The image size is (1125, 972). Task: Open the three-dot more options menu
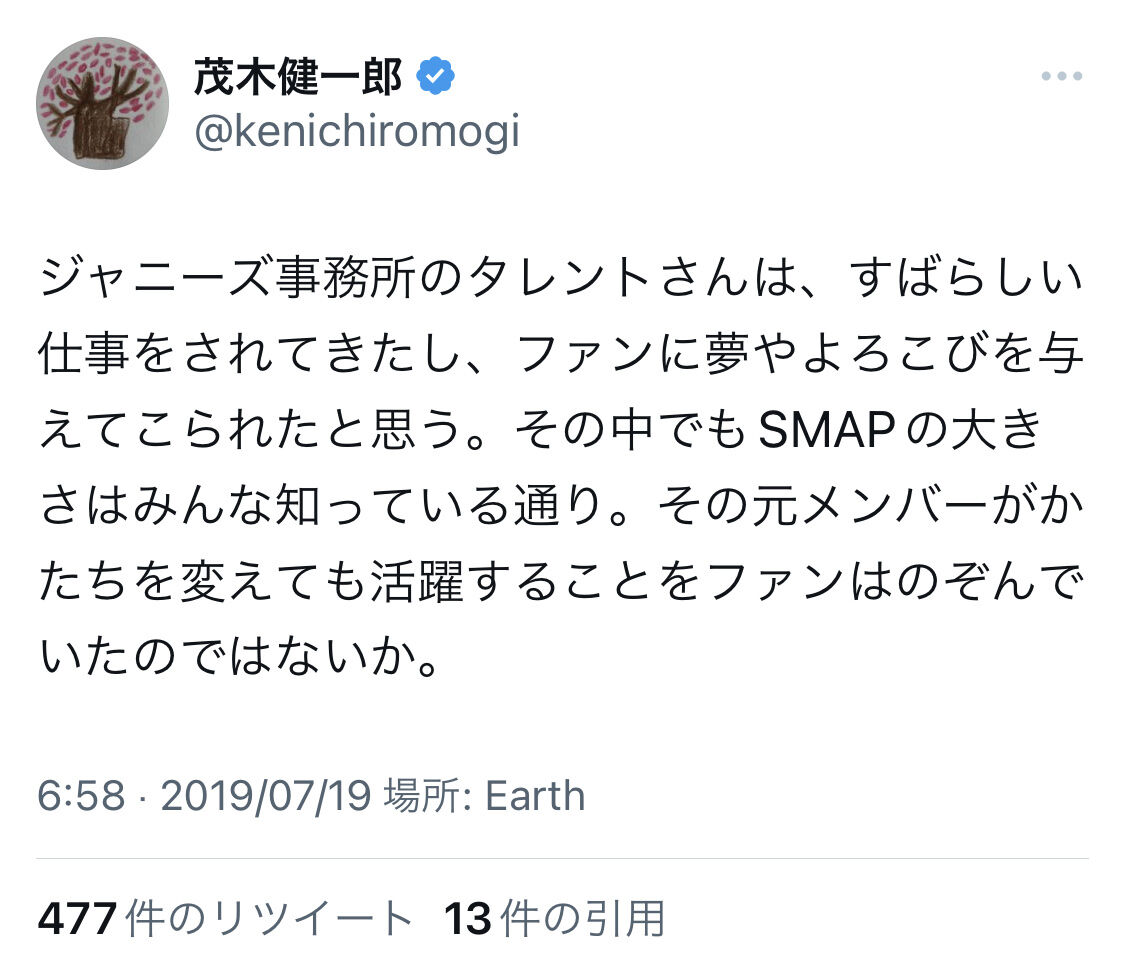pos(1061,77)
